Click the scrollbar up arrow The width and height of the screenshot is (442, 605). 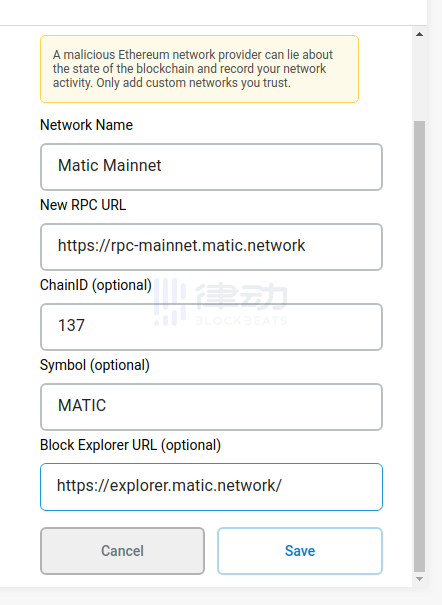419,34
